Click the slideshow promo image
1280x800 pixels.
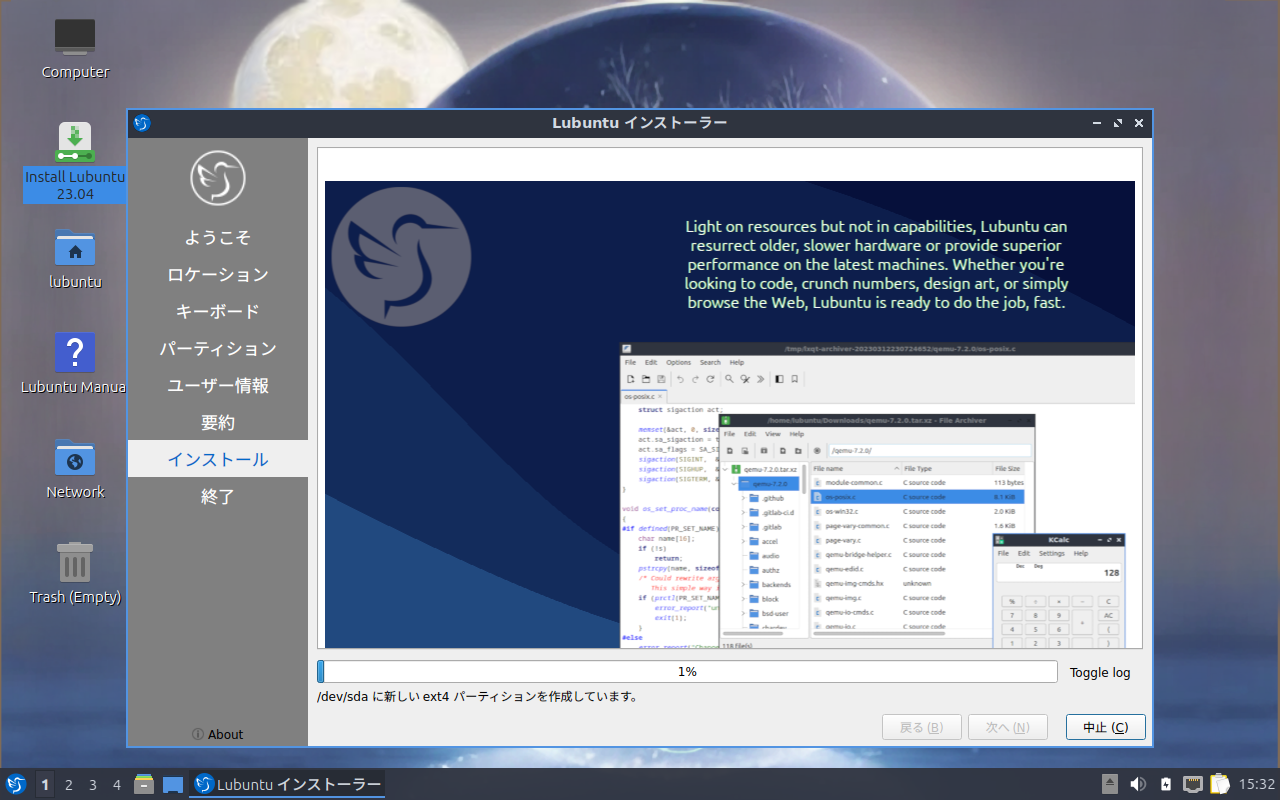(x=730, y=414)
